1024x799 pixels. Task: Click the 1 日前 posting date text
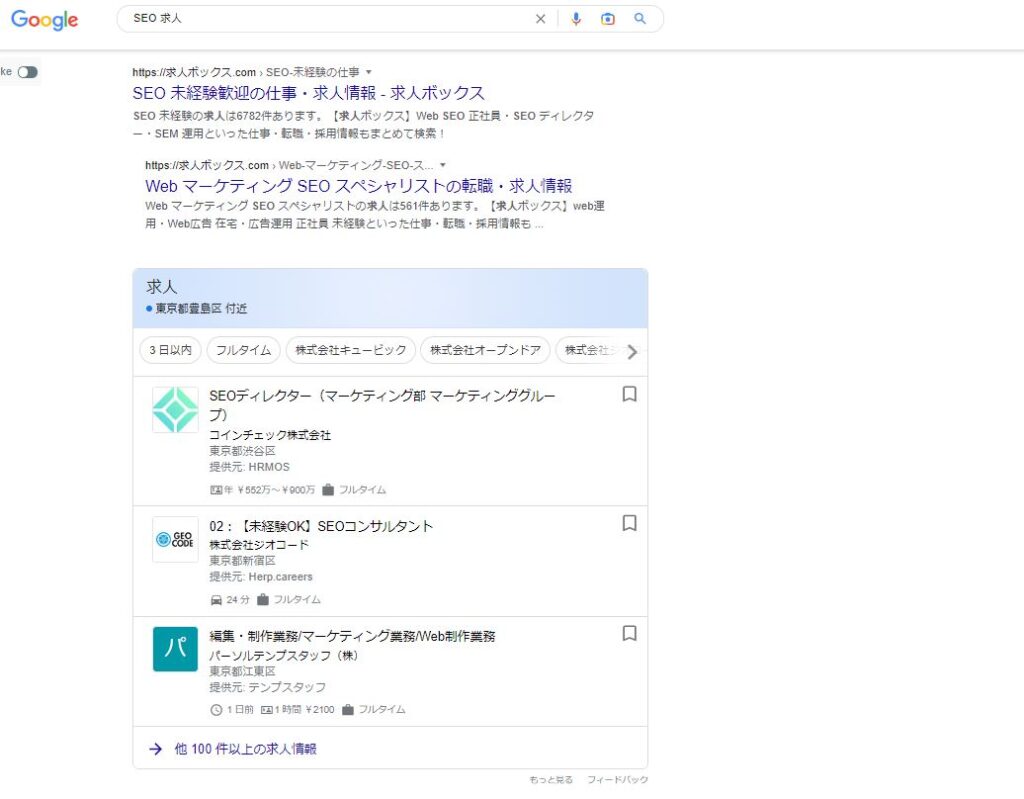click(x=240, y=709)
